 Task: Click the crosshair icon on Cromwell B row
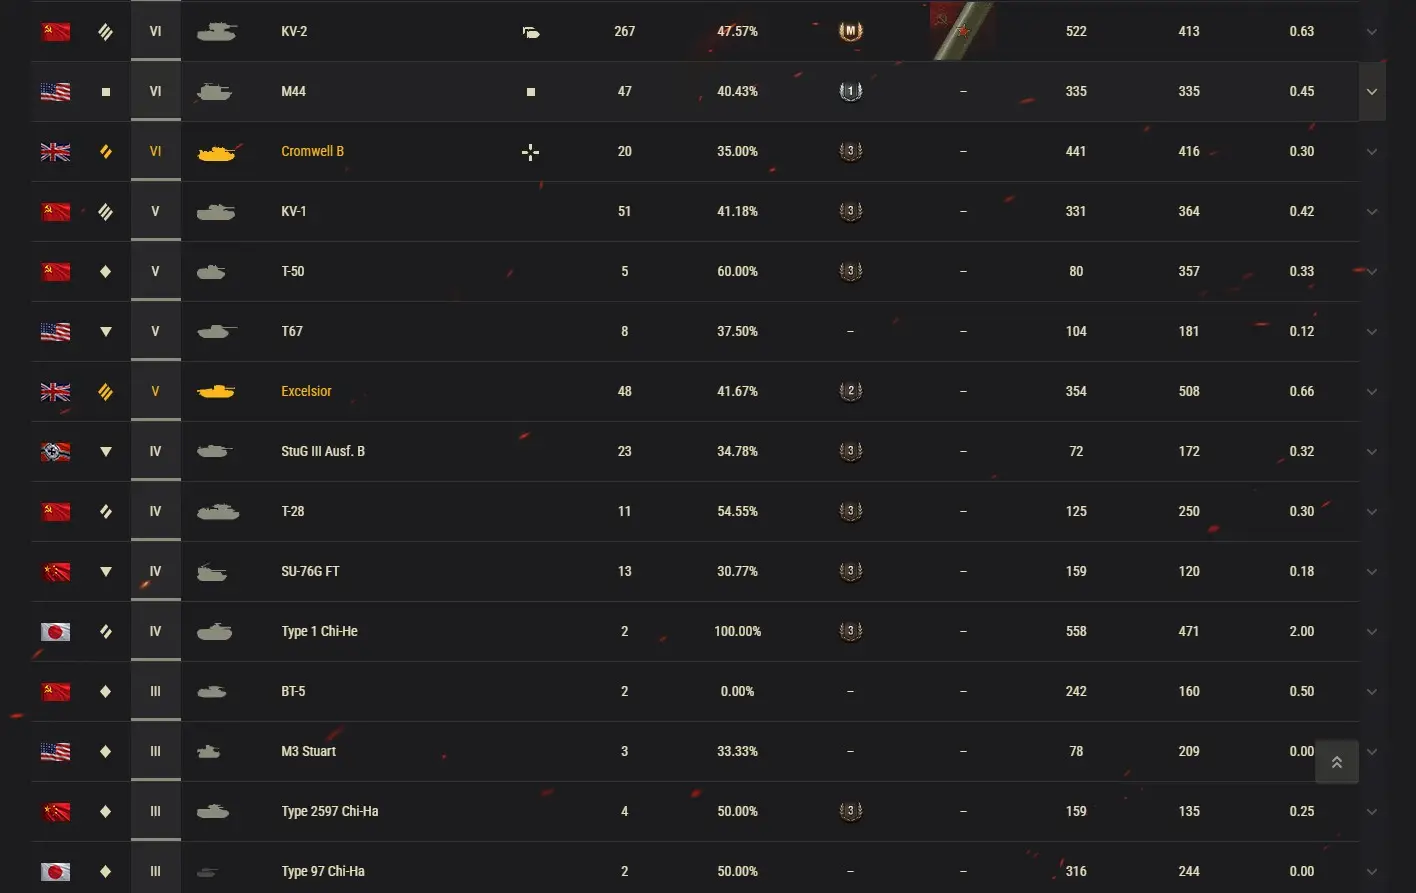click(531, 152)
